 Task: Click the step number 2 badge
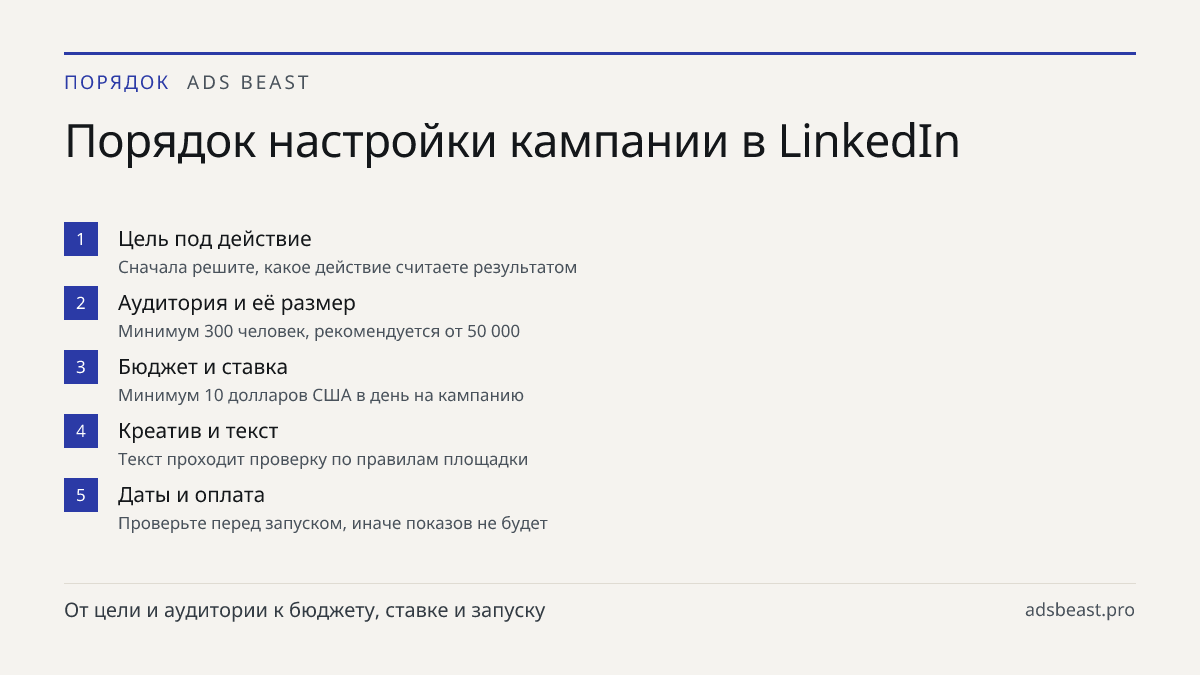(x=81, y=303)
